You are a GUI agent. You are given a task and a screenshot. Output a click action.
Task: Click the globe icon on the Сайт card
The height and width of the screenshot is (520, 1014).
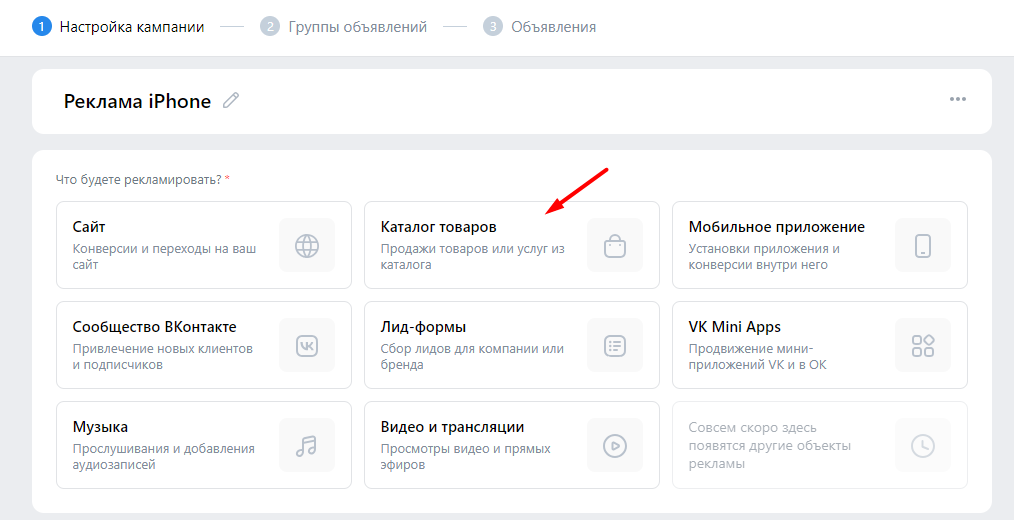(307, 245)
